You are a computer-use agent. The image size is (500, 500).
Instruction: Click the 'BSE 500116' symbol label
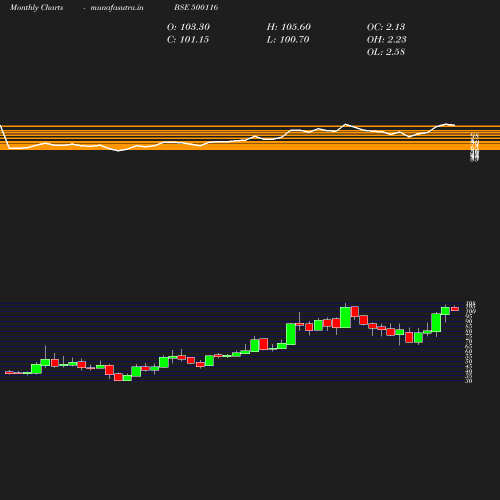click(x=196, y=7)
